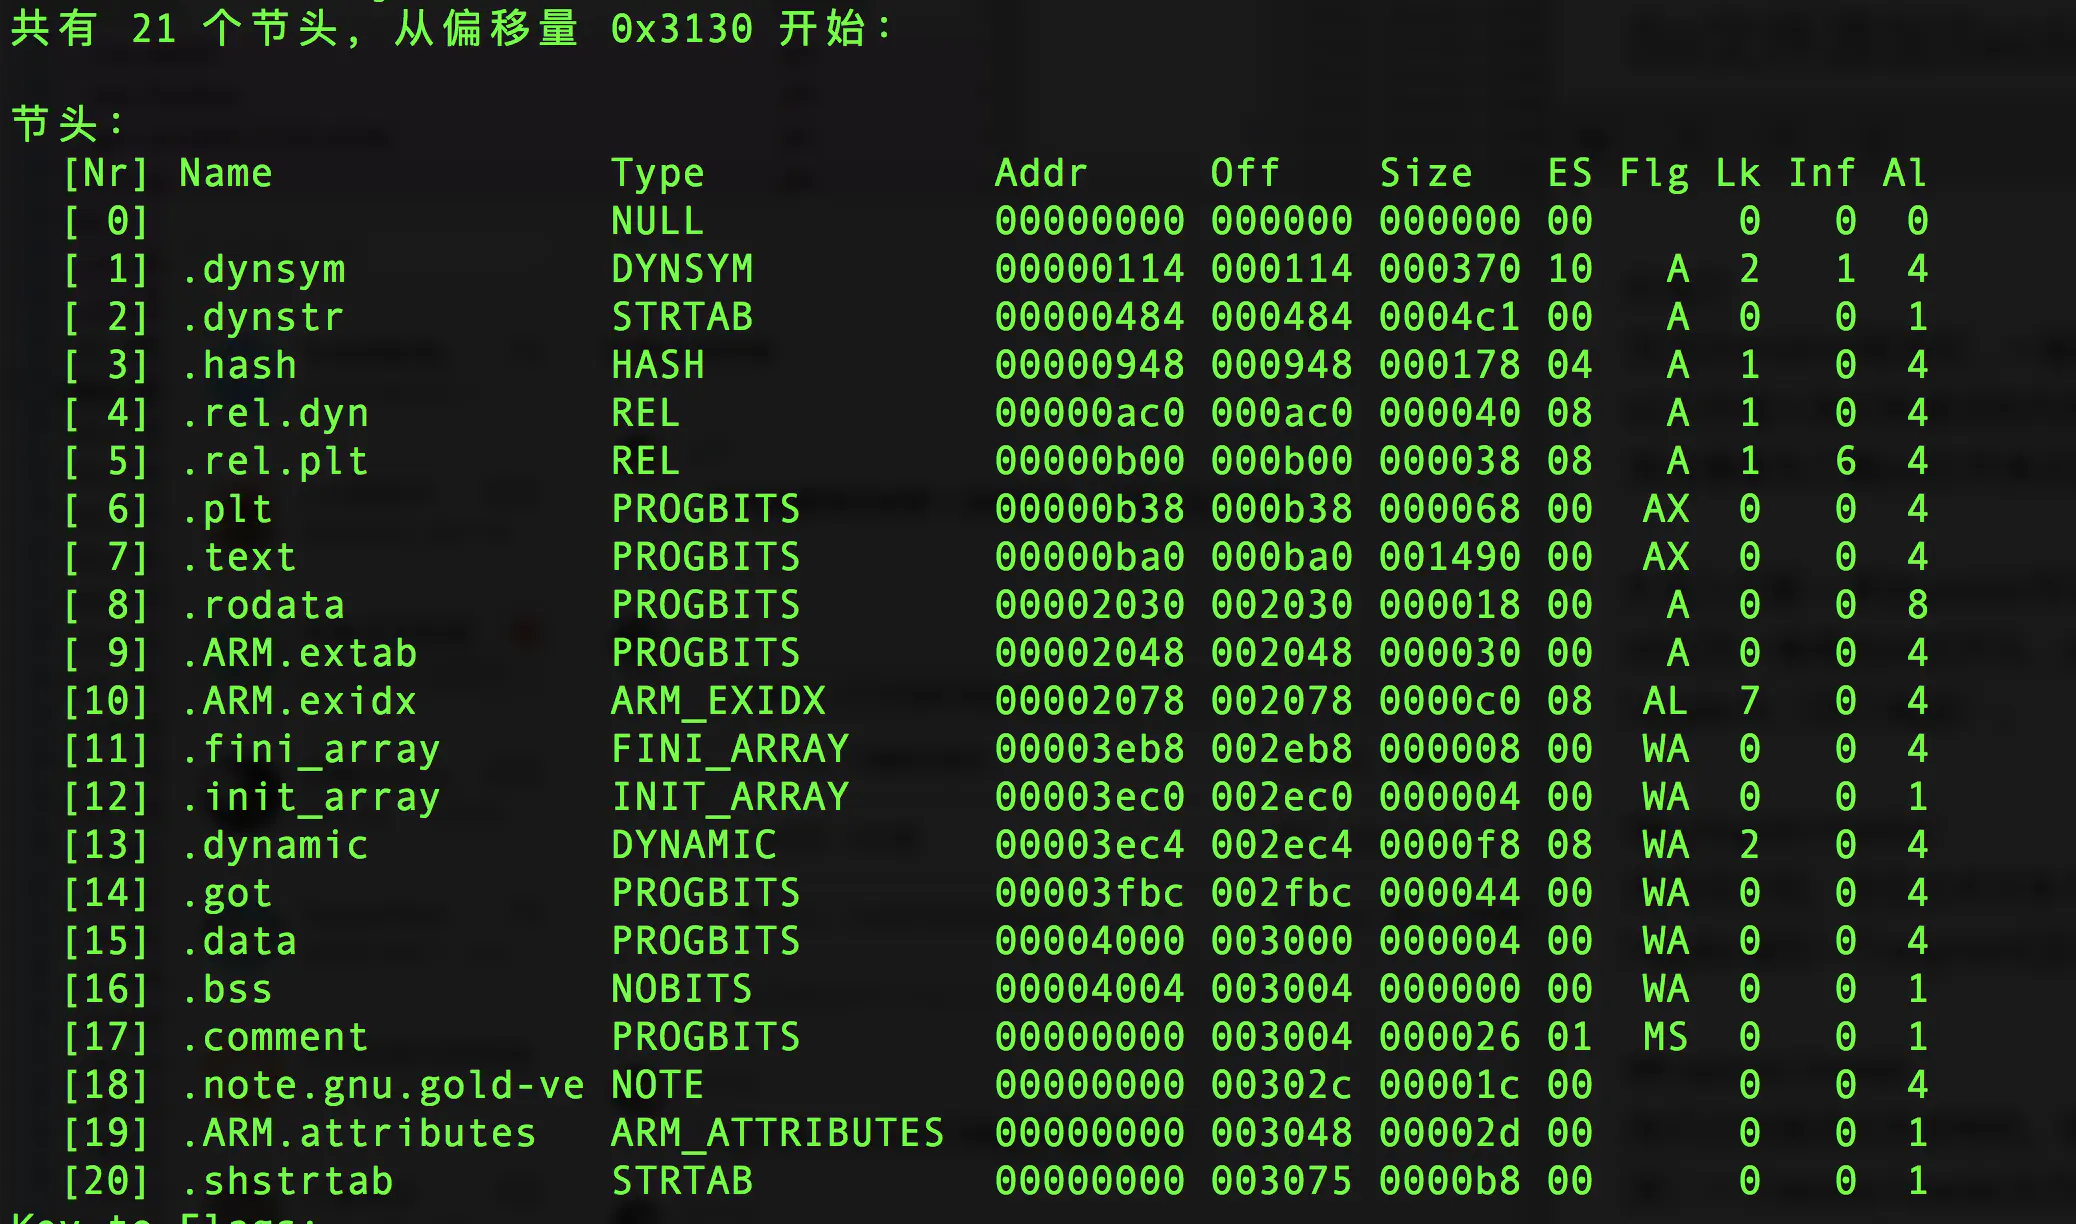Screen dimensions: 2076x1224
Task: Click the .shstrtab section name
Action: 287,1181
